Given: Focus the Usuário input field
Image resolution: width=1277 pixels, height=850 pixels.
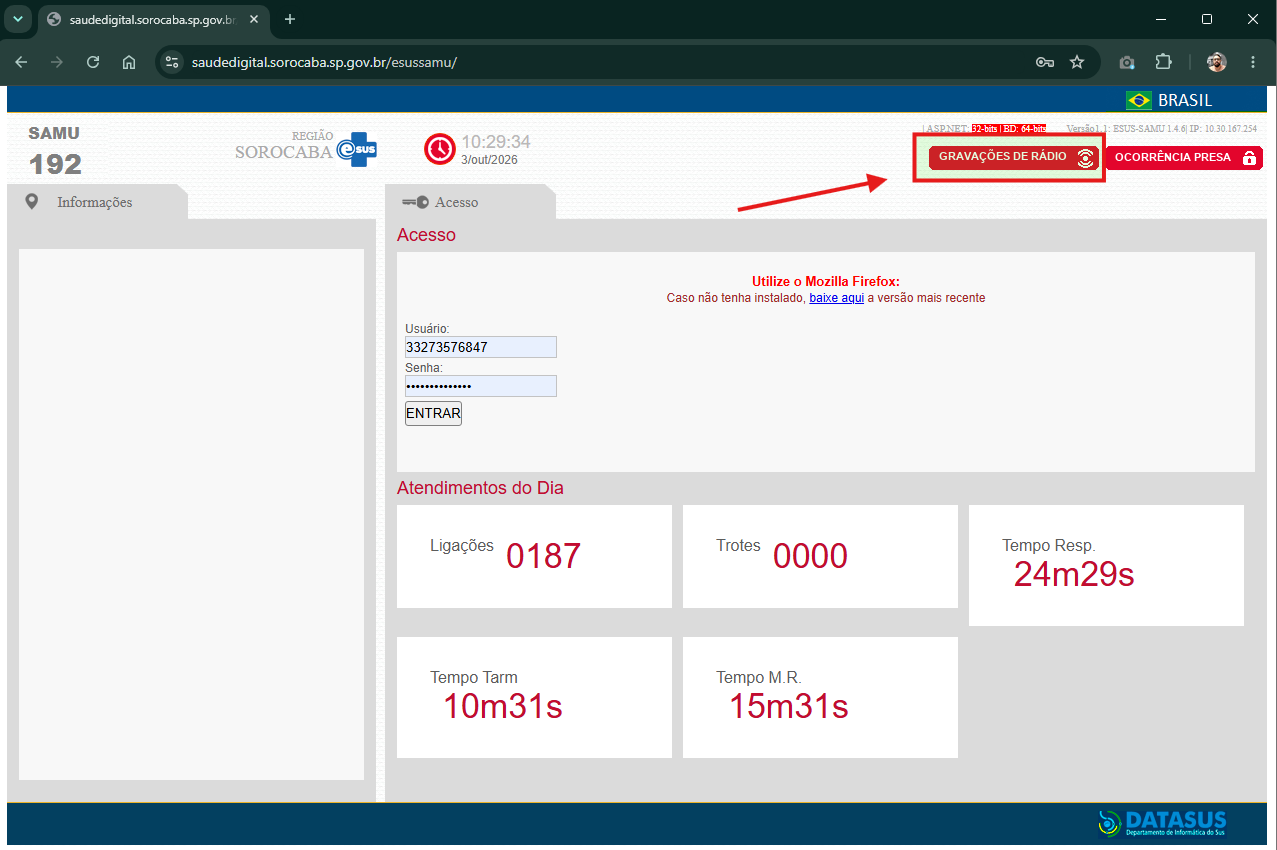Looking at the screenshot, I should point(480,347).
